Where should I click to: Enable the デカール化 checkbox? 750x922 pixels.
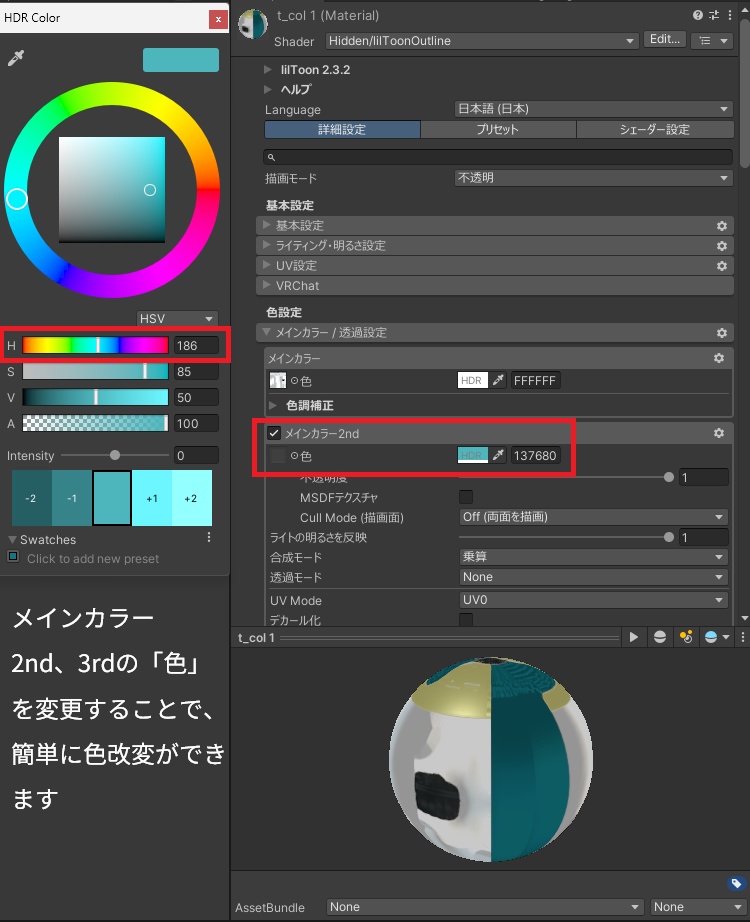[x=466, y=619]
